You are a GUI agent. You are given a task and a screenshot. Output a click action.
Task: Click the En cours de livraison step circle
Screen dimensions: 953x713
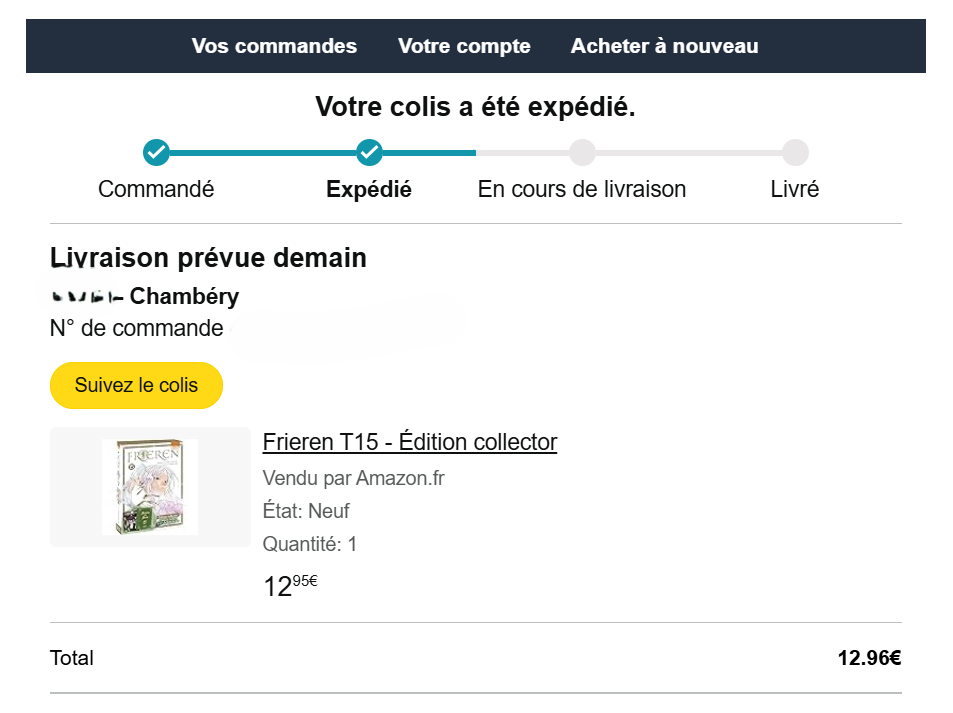tap(582, 153)
